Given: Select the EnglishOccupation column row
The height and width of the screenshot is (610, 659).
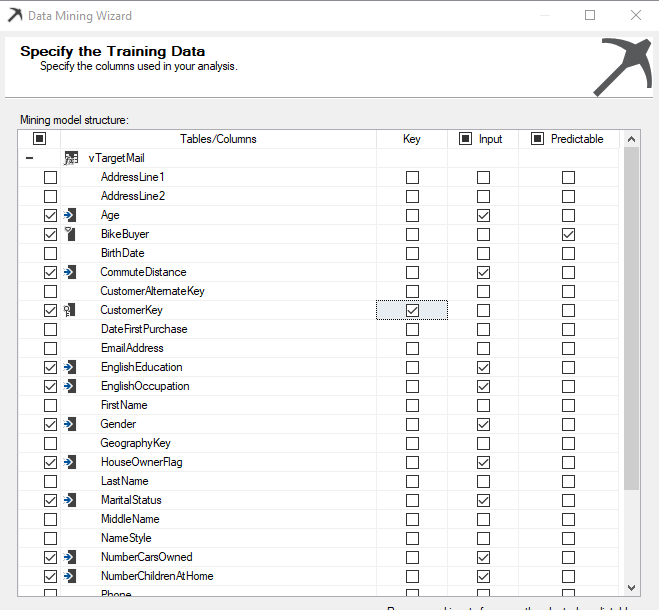Looking at the screenshot, I should pos(145,386).
